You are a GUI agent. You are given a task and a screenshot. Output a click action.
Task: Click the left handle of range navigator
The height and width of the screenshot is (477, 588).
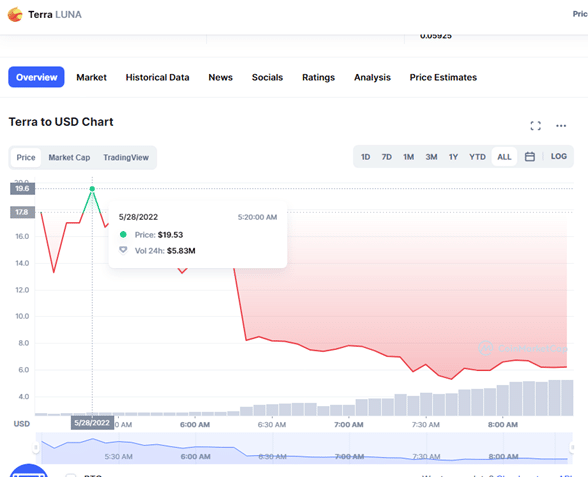(x=36, y=447)
